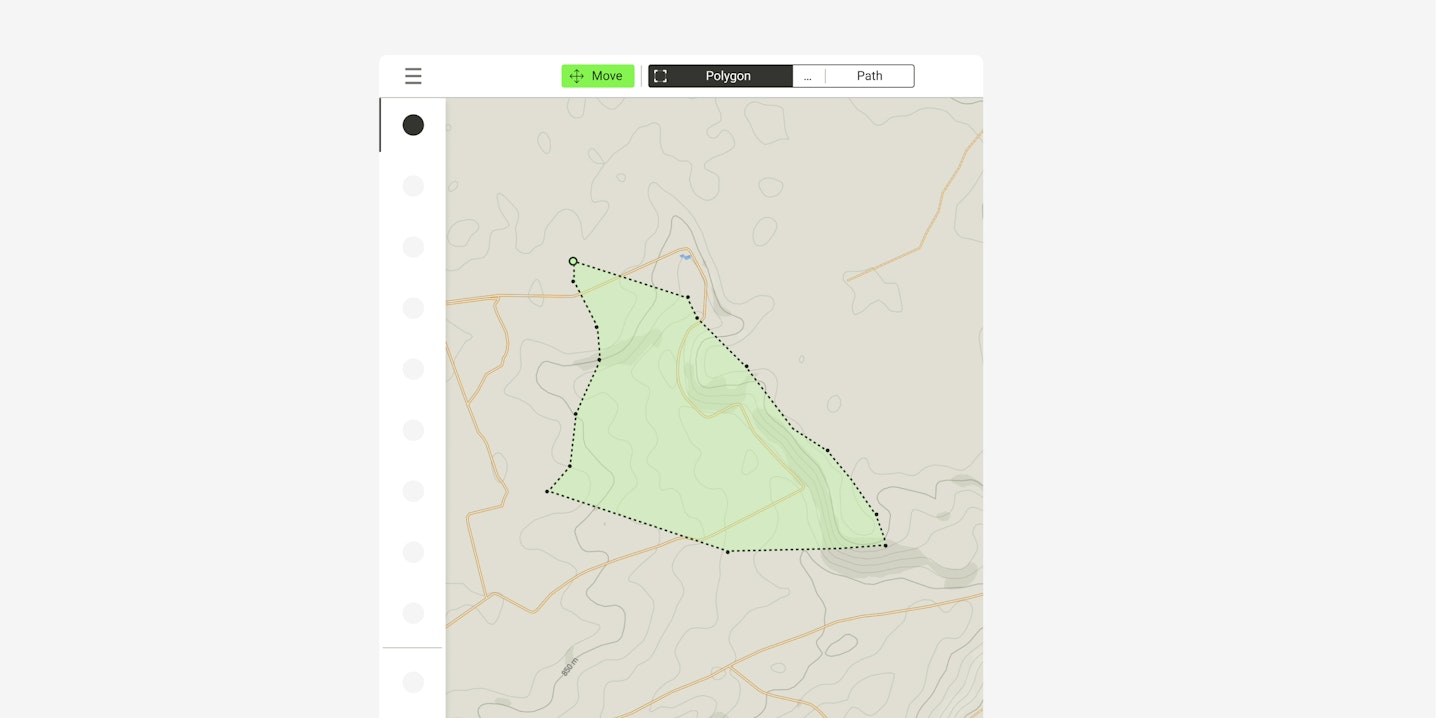Click the 850 m contour label
Viewport: 1436px width, 718px height.
(x=568, y=663)
